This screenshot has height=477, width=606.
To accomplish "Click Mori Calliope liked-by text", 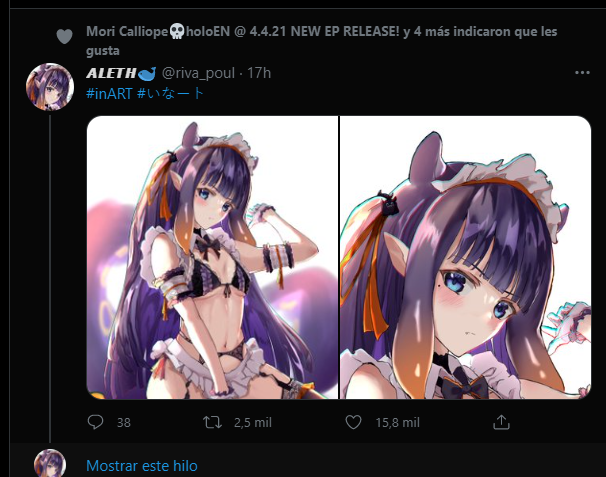I will coord(322,41).
